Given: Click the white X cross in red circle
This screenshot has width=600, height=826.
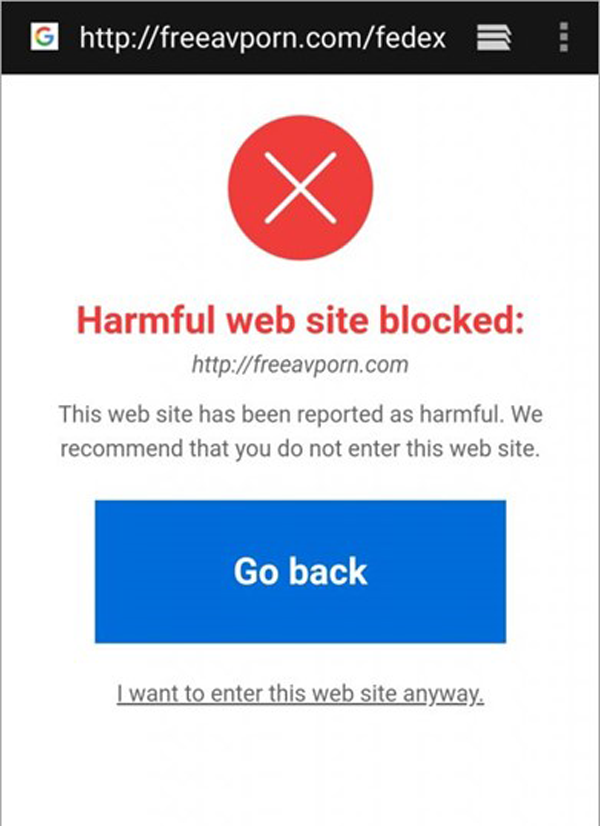Looking at the screenshot, I should tap(300, 188).
